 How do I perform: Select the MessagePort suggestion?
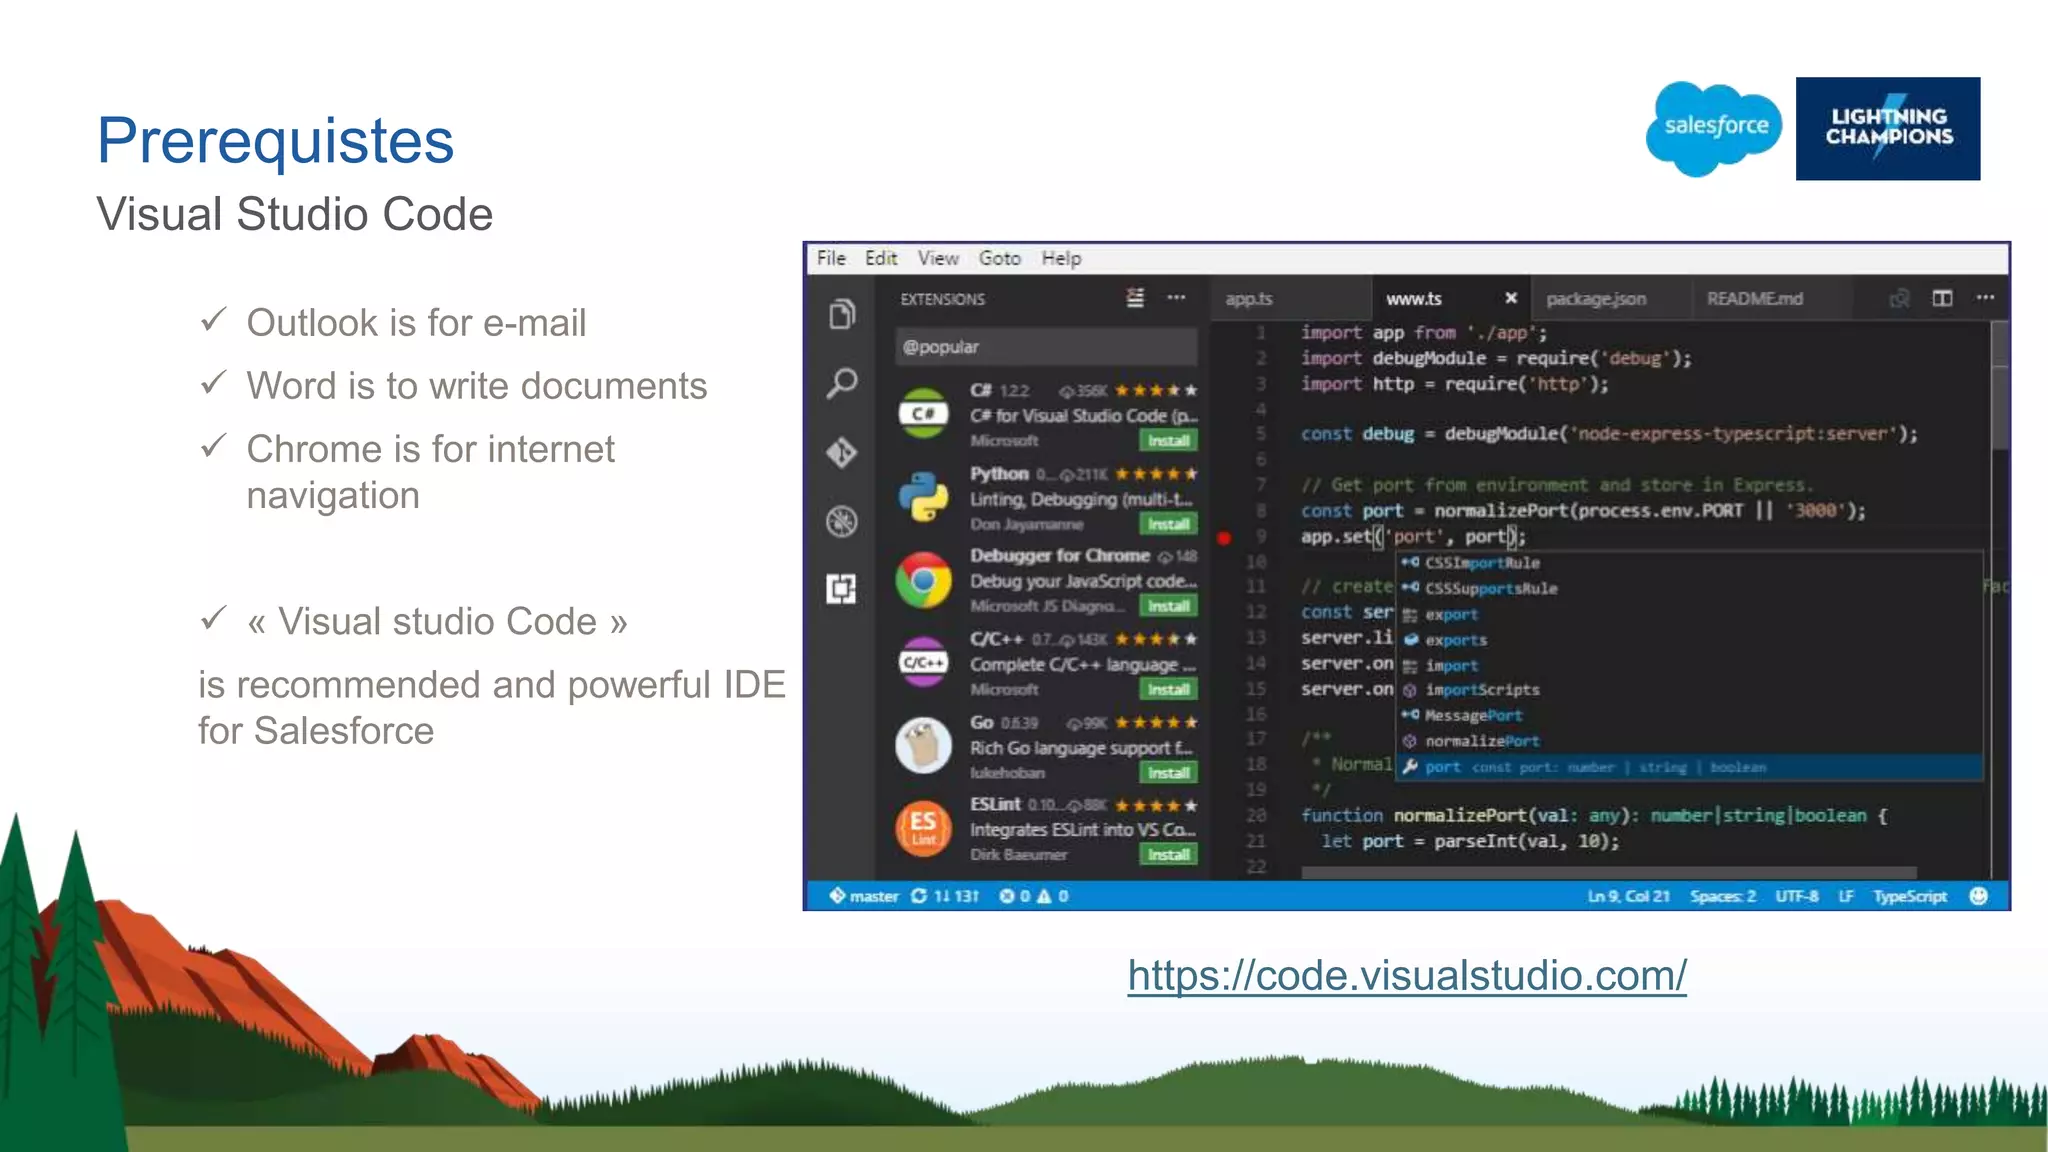[1689, 716]
